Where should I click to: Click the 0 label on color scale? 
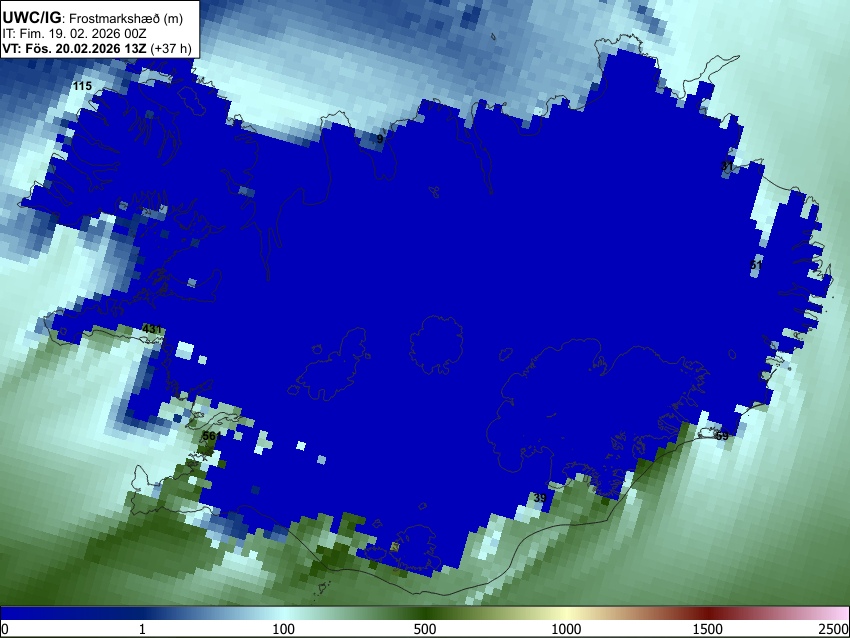point(5,629)
